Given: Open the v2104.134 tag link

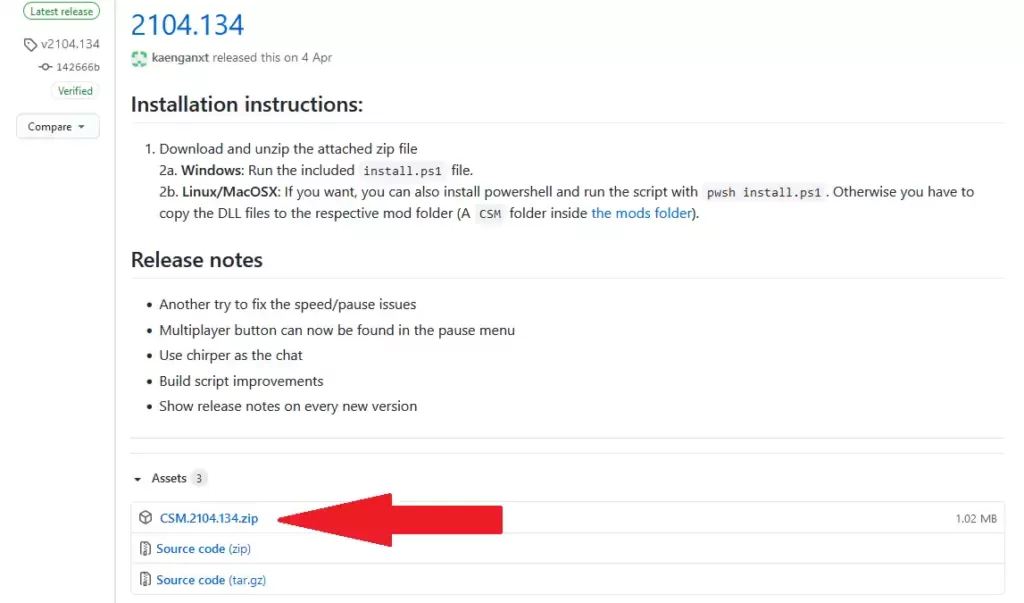Looking at the screenshot, I should 70,45.
